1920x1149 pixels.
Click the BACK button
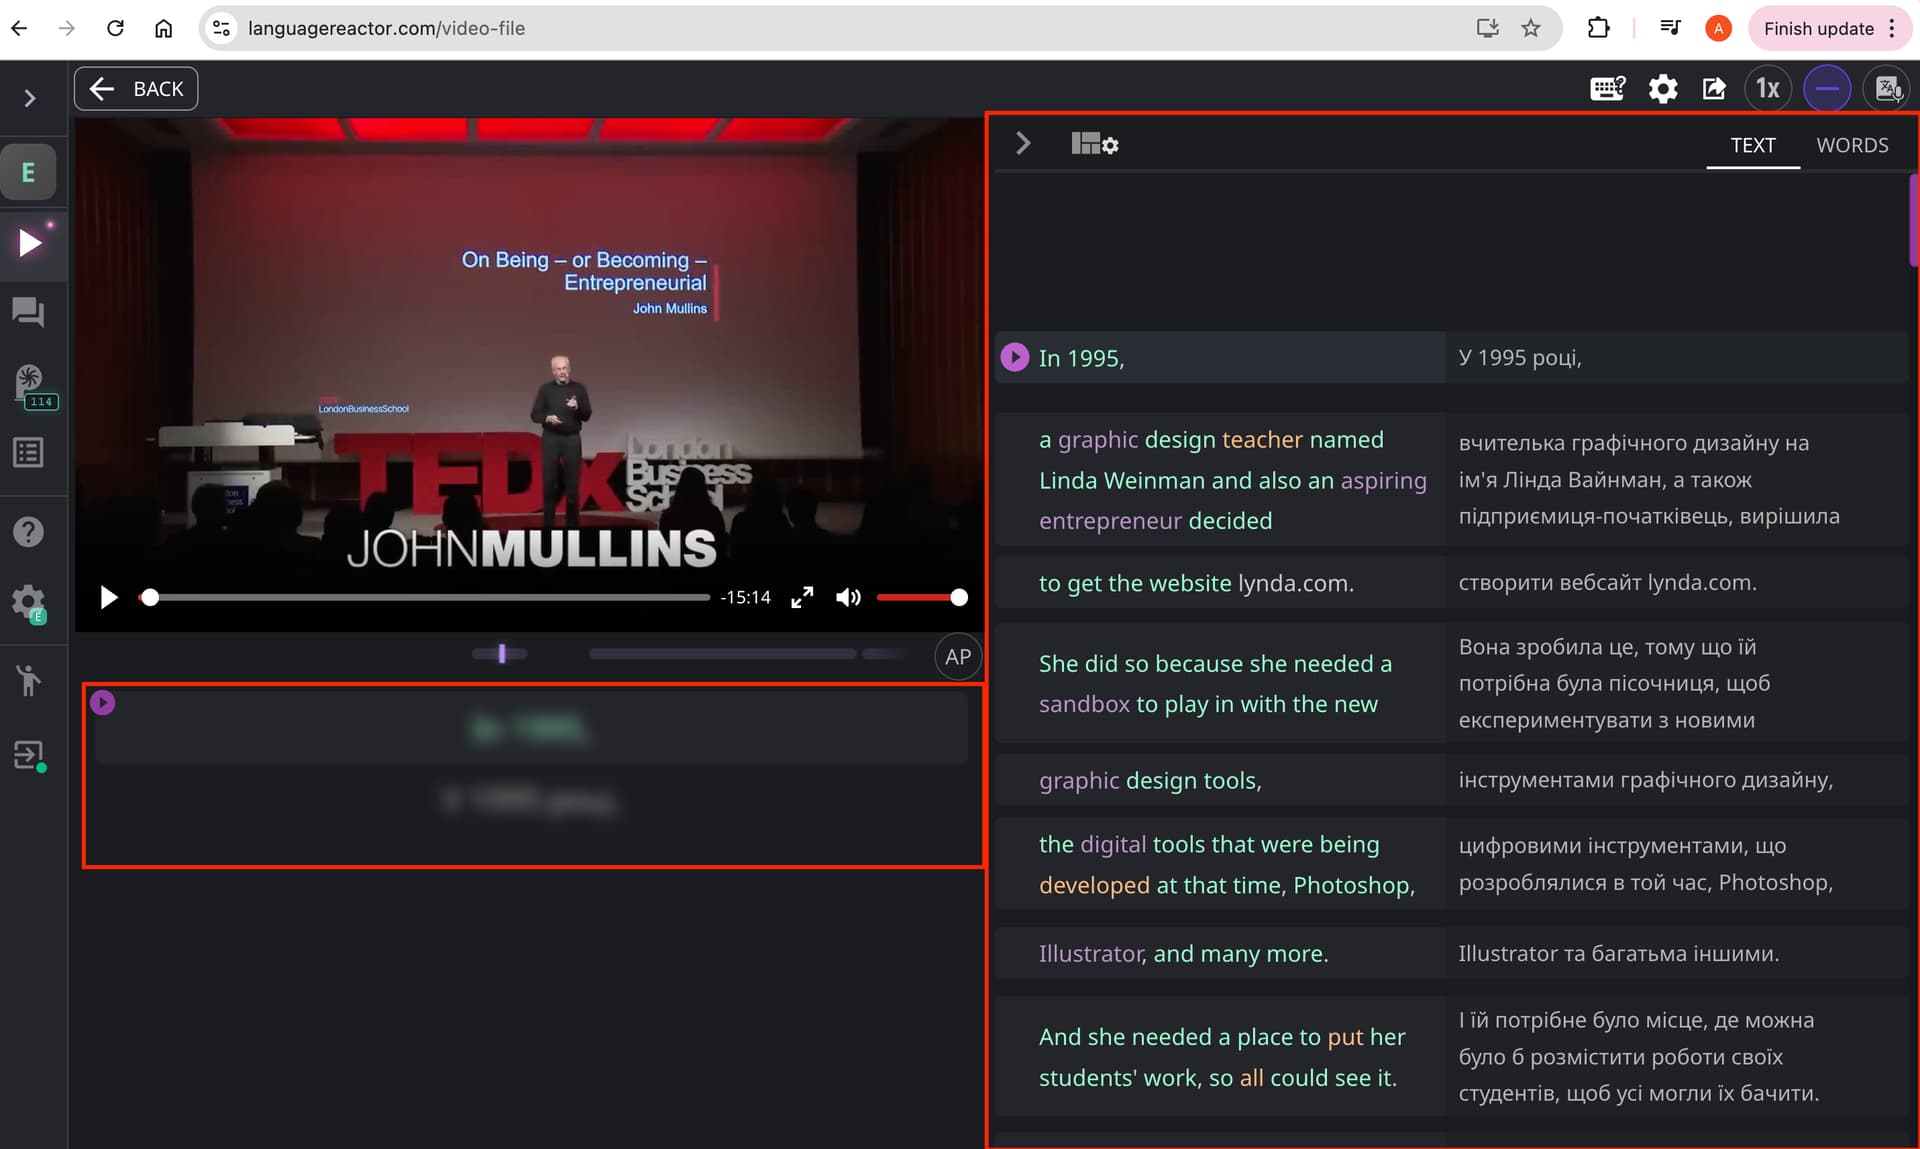click(x=136, y=89)
